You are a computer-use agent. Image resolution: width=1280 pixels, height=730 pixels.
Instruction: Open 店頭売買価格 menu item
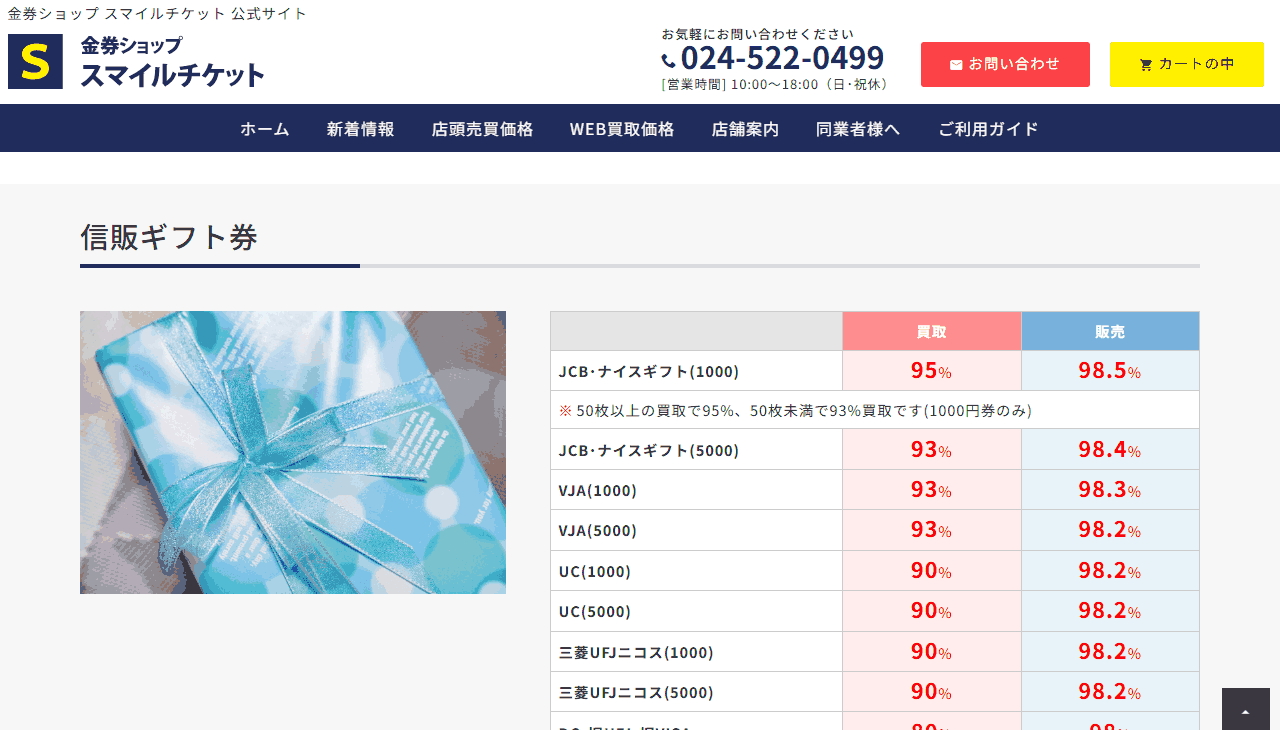(482, 129)
